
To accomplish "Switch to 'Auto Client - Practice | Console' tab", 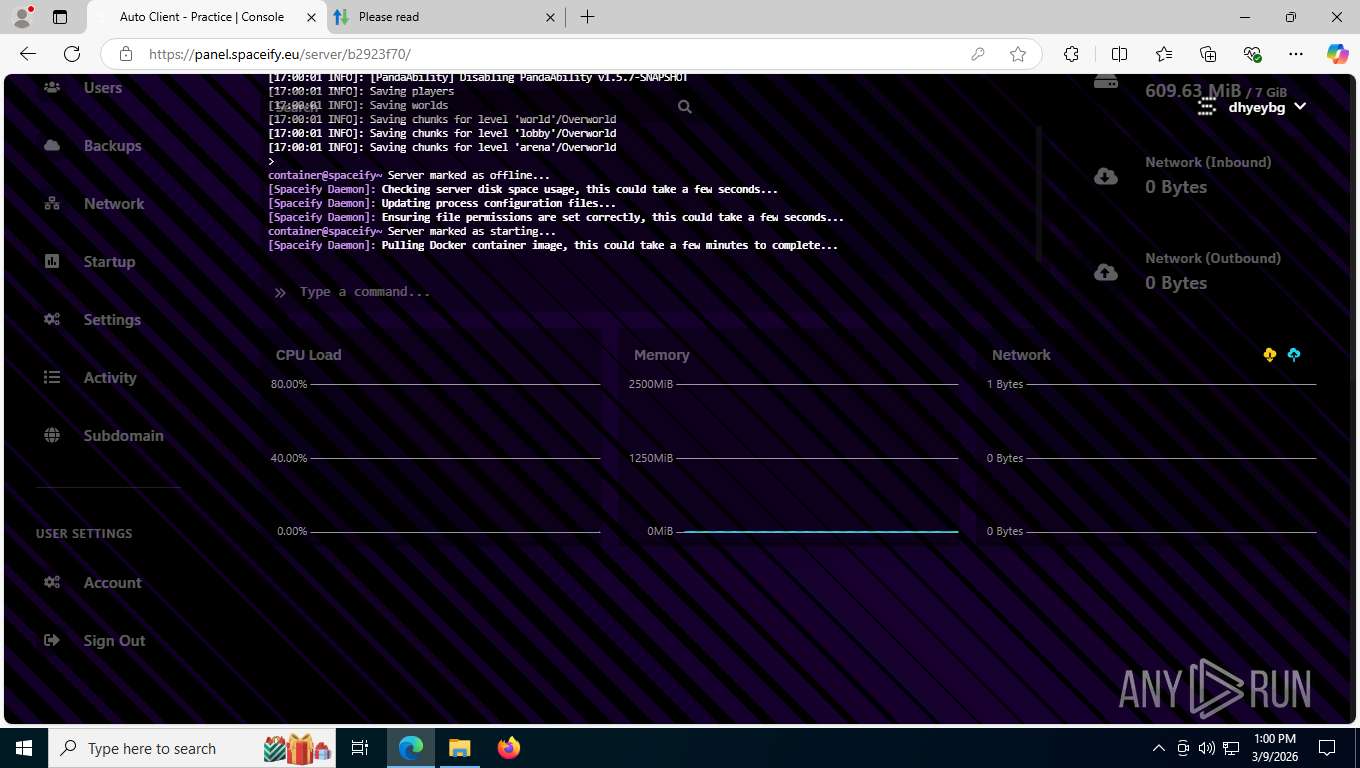I will (x=200, y=17).
